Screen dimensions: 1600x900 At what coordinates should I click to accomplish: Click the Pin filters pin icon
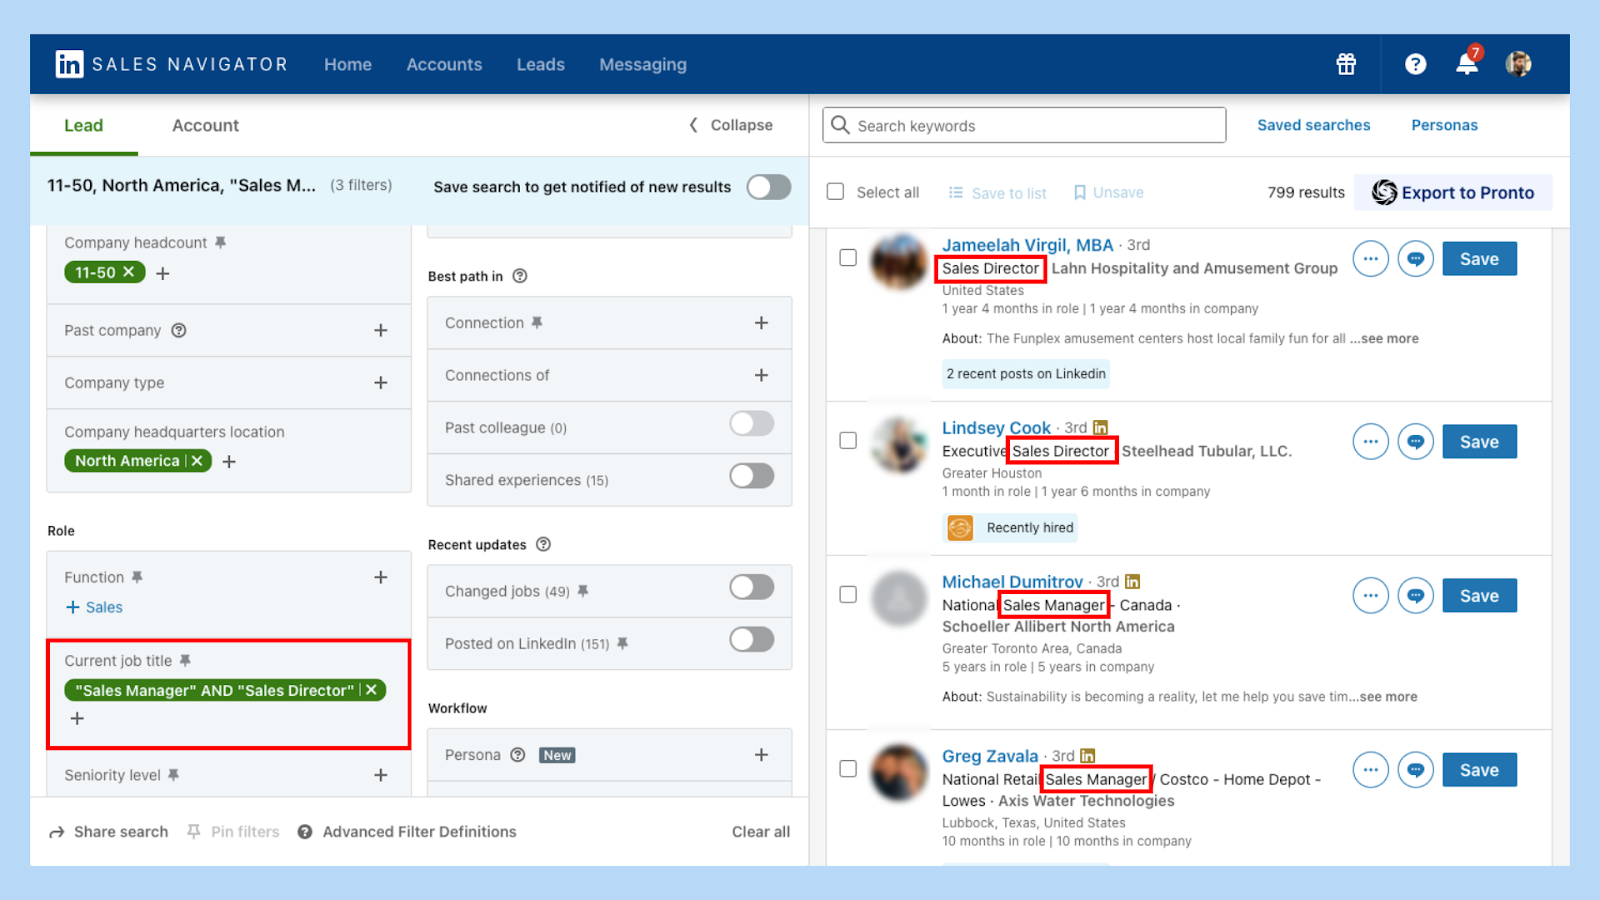194,832
